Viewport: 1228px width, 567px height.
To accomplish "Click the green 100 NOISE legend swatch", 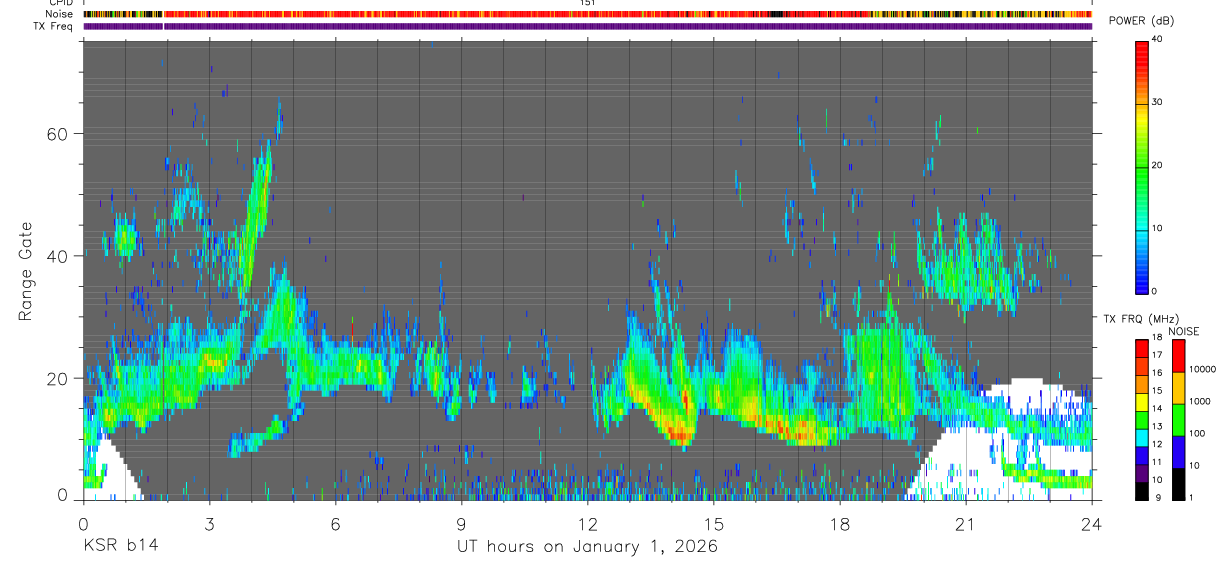I will 1177,420.
